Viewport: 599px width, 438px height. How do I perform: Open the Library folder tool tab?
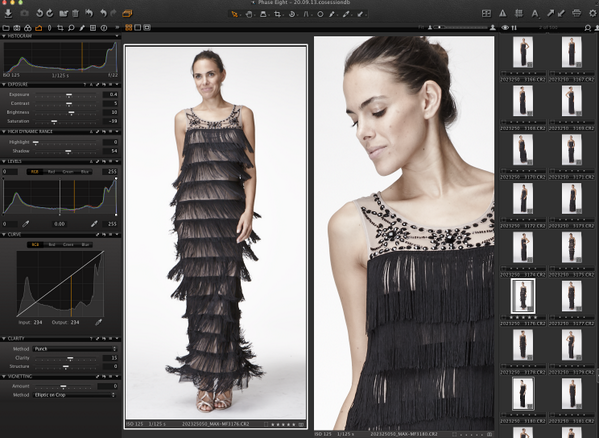coord(6,28)
